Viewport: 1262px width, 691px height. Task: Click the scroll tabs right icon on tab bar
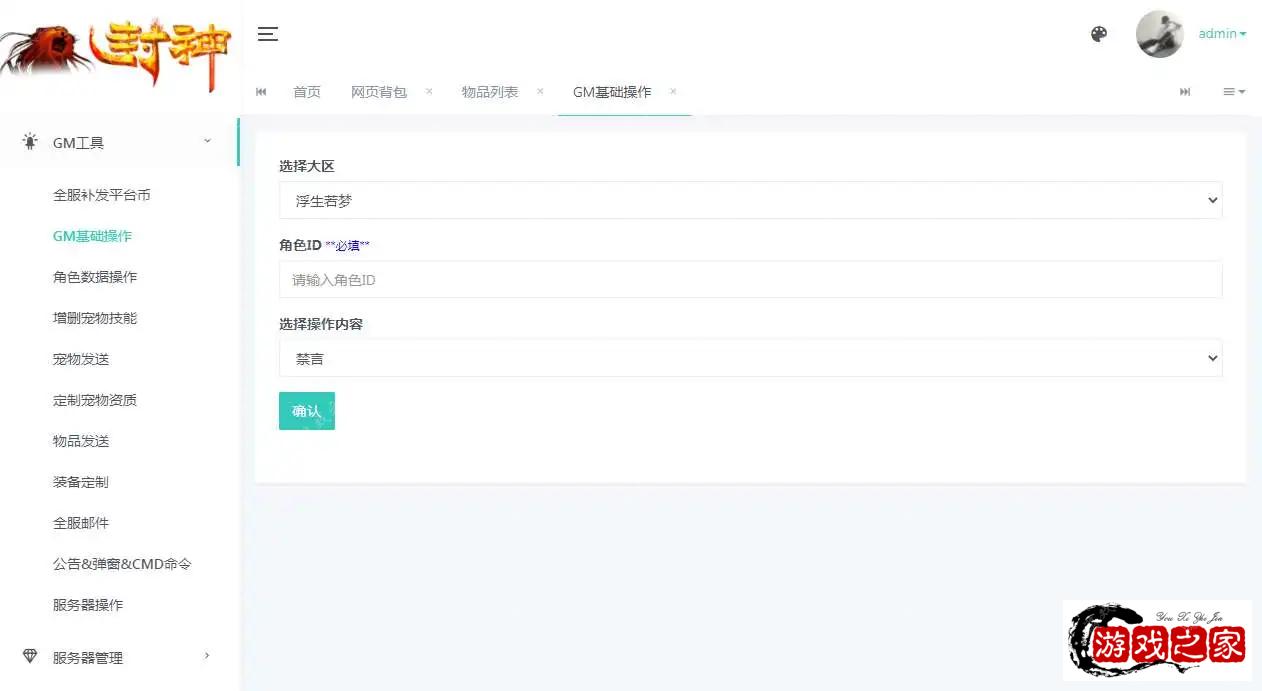click(1185, 91)
